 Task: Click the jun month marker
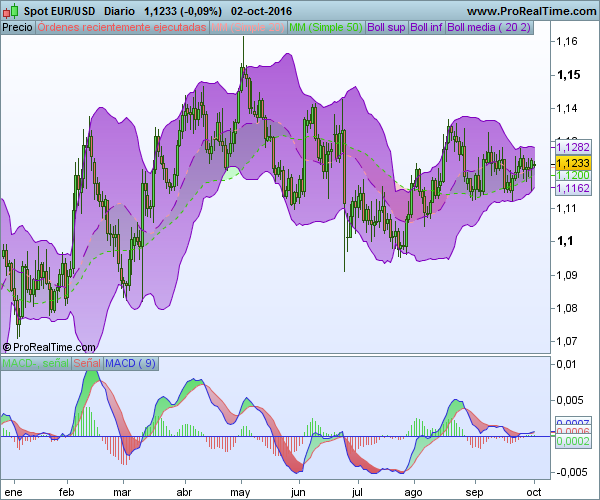(x=298, y=492)
